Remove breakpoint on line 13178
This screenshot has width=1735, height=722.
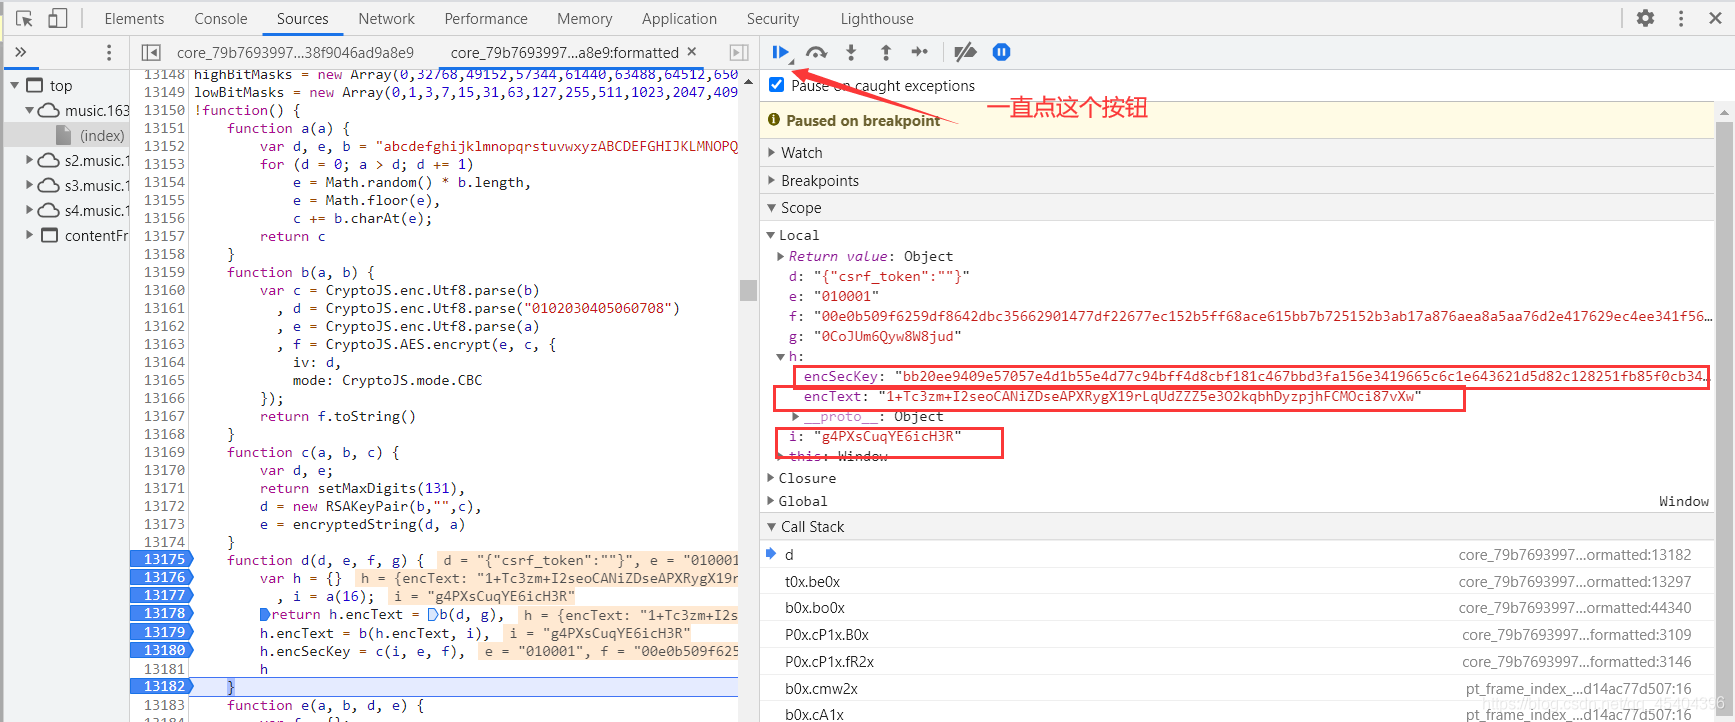[162, 614]
